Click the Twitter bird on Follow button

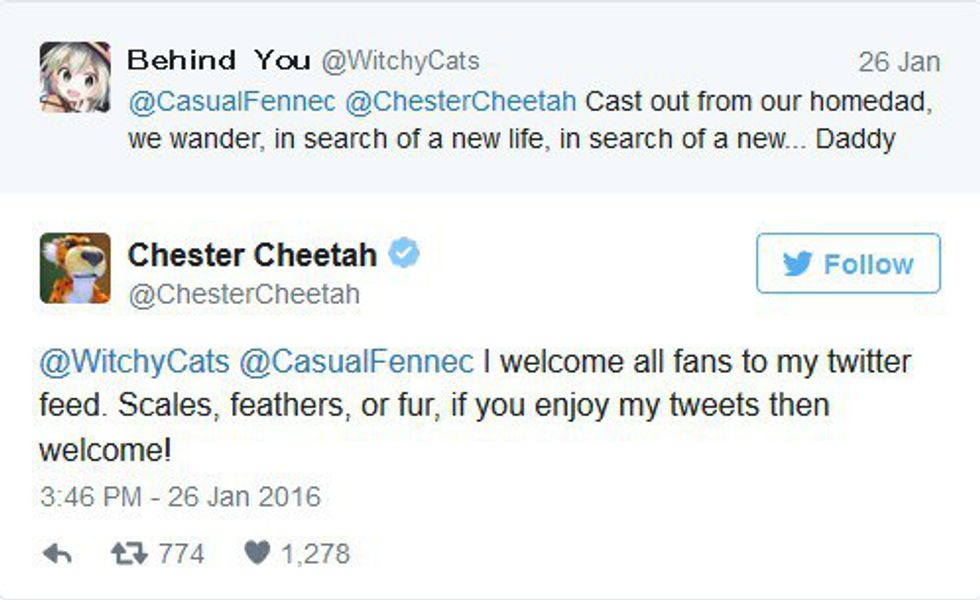[x=797, y=264]
